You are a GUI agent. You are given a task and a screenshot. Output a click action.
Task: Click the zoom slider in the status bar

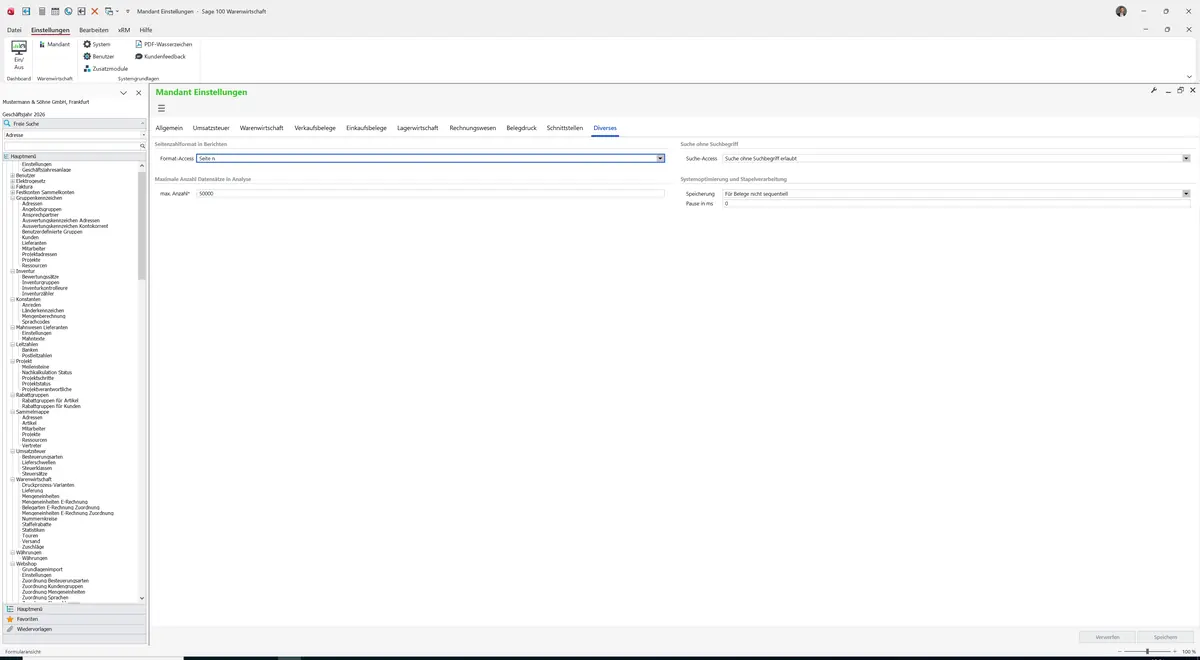pyautogui.click(x=1147, y=652)
